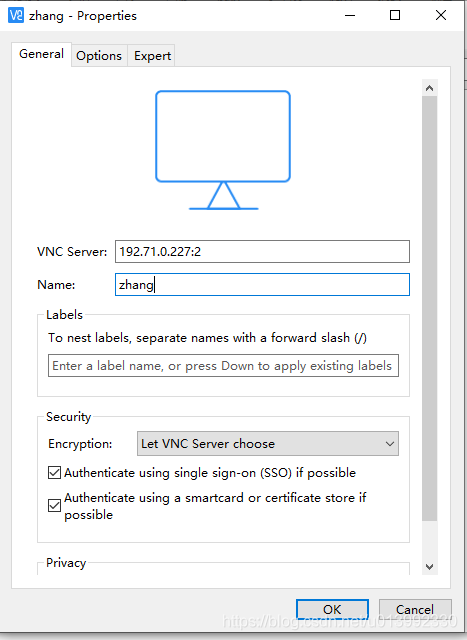Open the Encryption dropdown
The image size is (467, 640).
[x=268, y=444]
